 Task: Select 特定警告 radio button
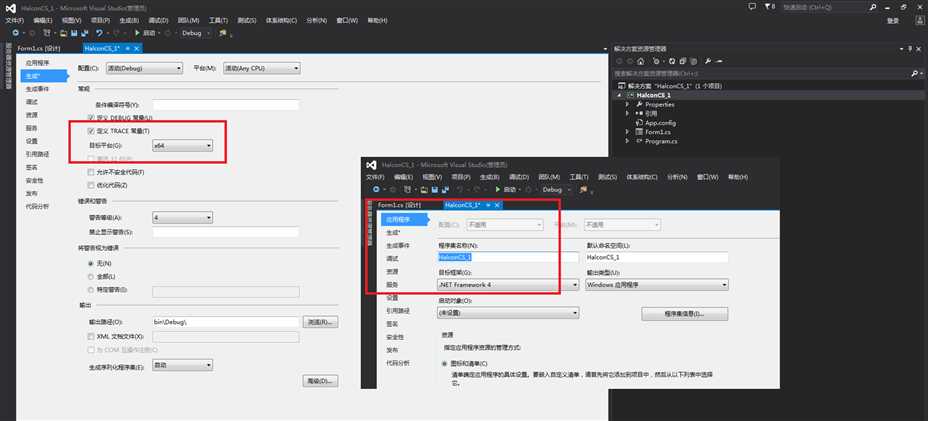pyautogui.click(x=91, y=290)
